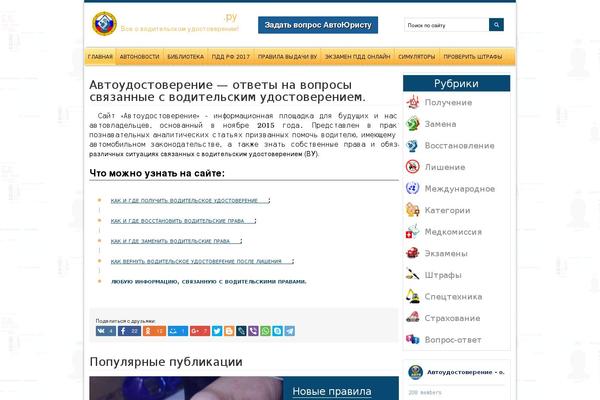This screenshot has height=400, width=600.
Task: Open the Получение rubric link
Action: pos(448,103)
